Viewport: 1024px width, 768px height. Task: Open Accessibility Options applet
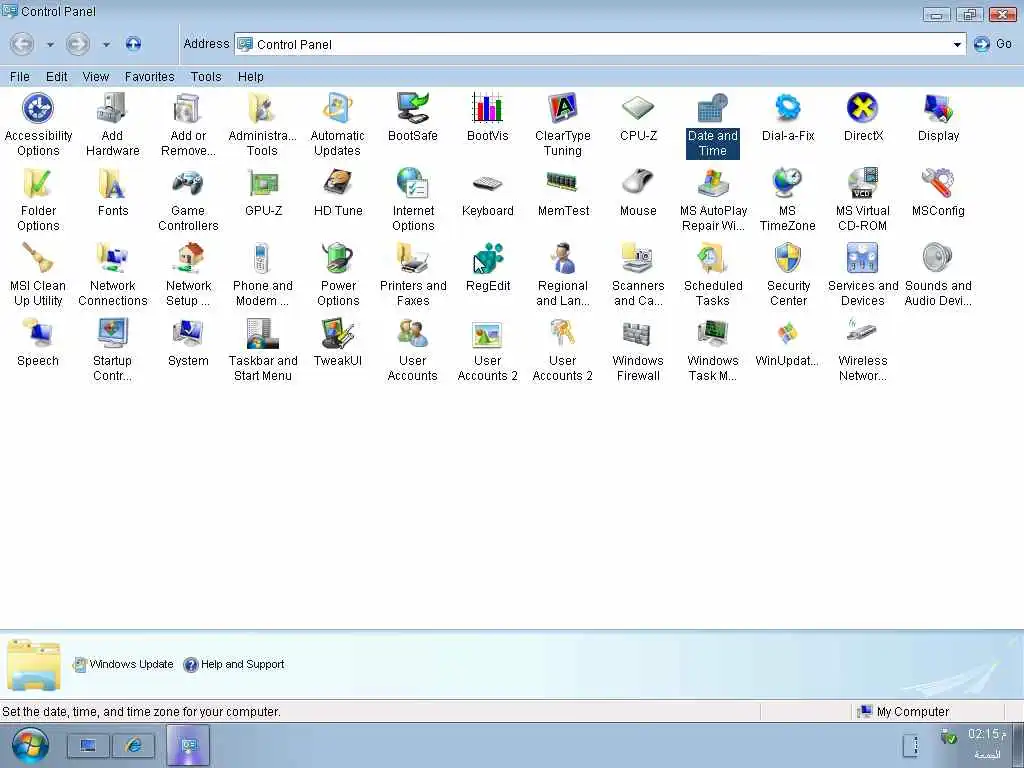click(38, 109)
